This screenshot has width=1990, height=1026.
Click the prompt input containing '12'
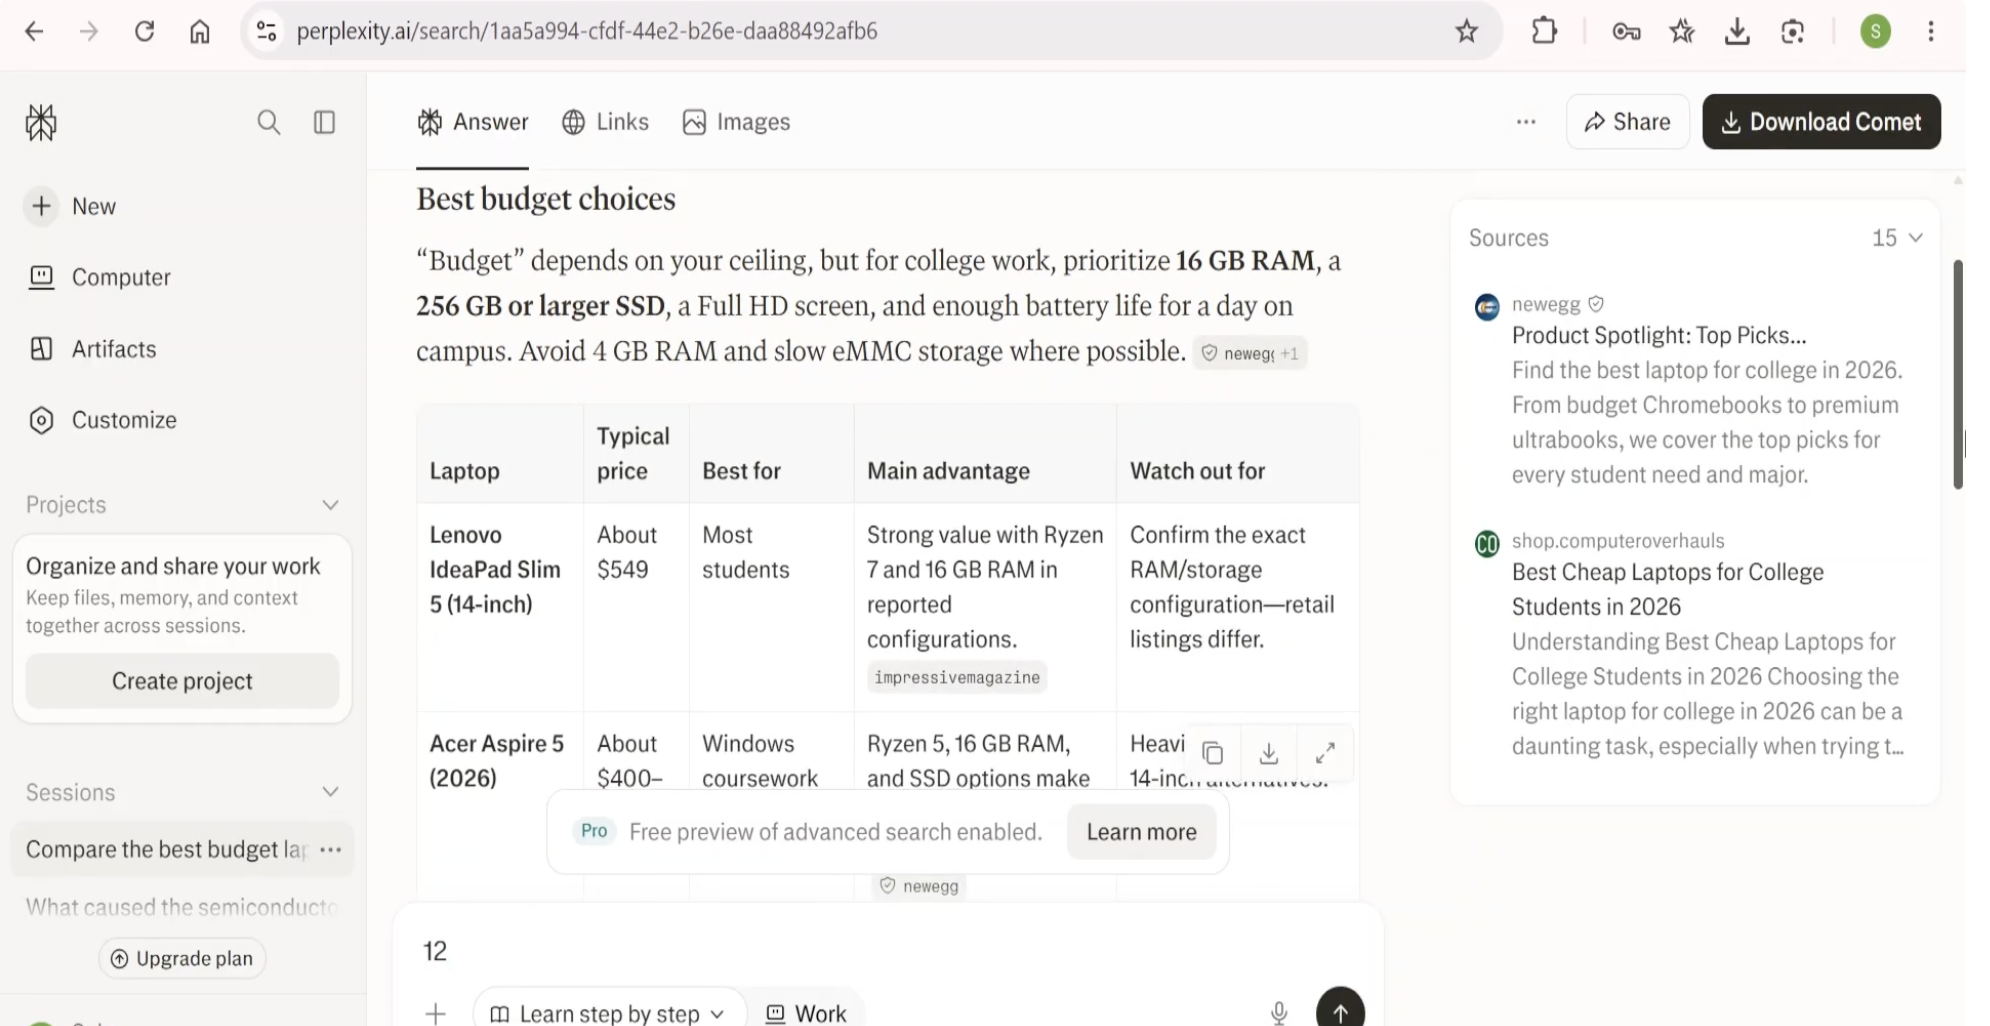pyautogui.click(x=888, y=951)
